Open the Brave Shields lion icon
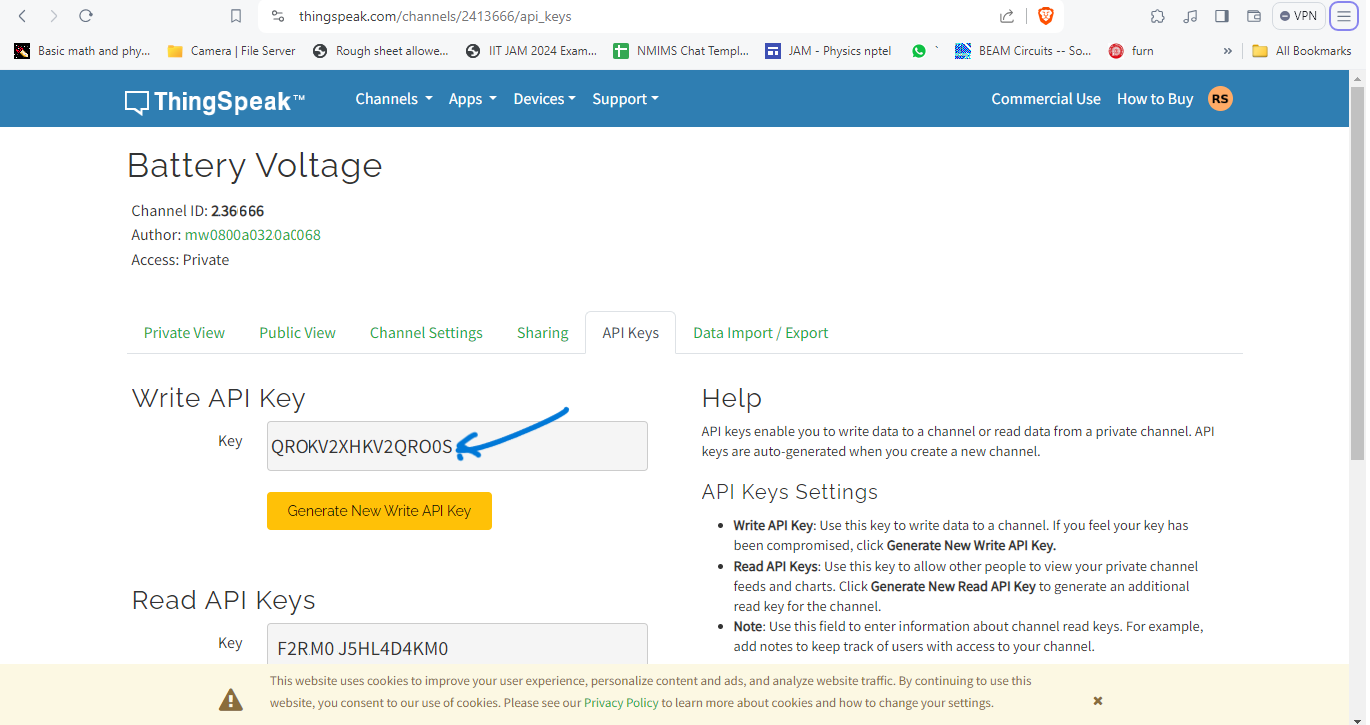The width and height of the screenshot is (1370, 725). [1045, 16]
